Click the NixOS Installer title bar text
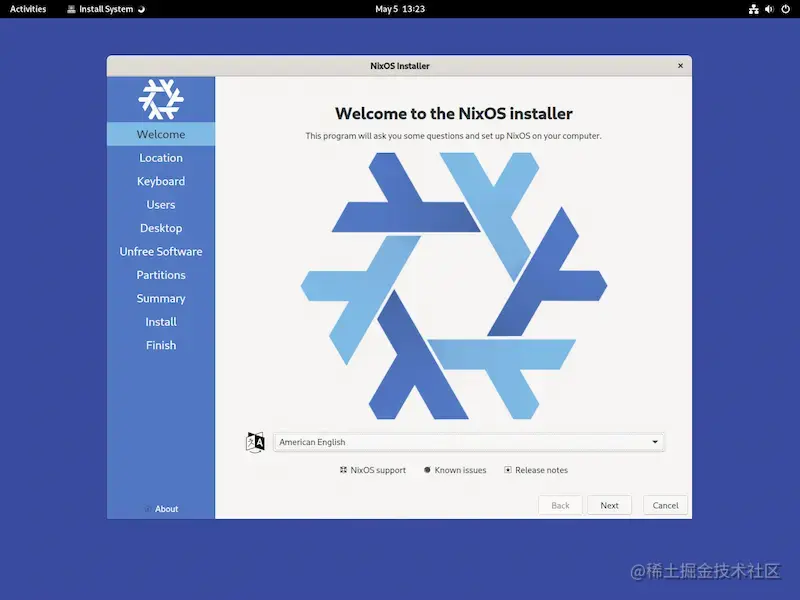The image size is (800, 600). [400, 66]
